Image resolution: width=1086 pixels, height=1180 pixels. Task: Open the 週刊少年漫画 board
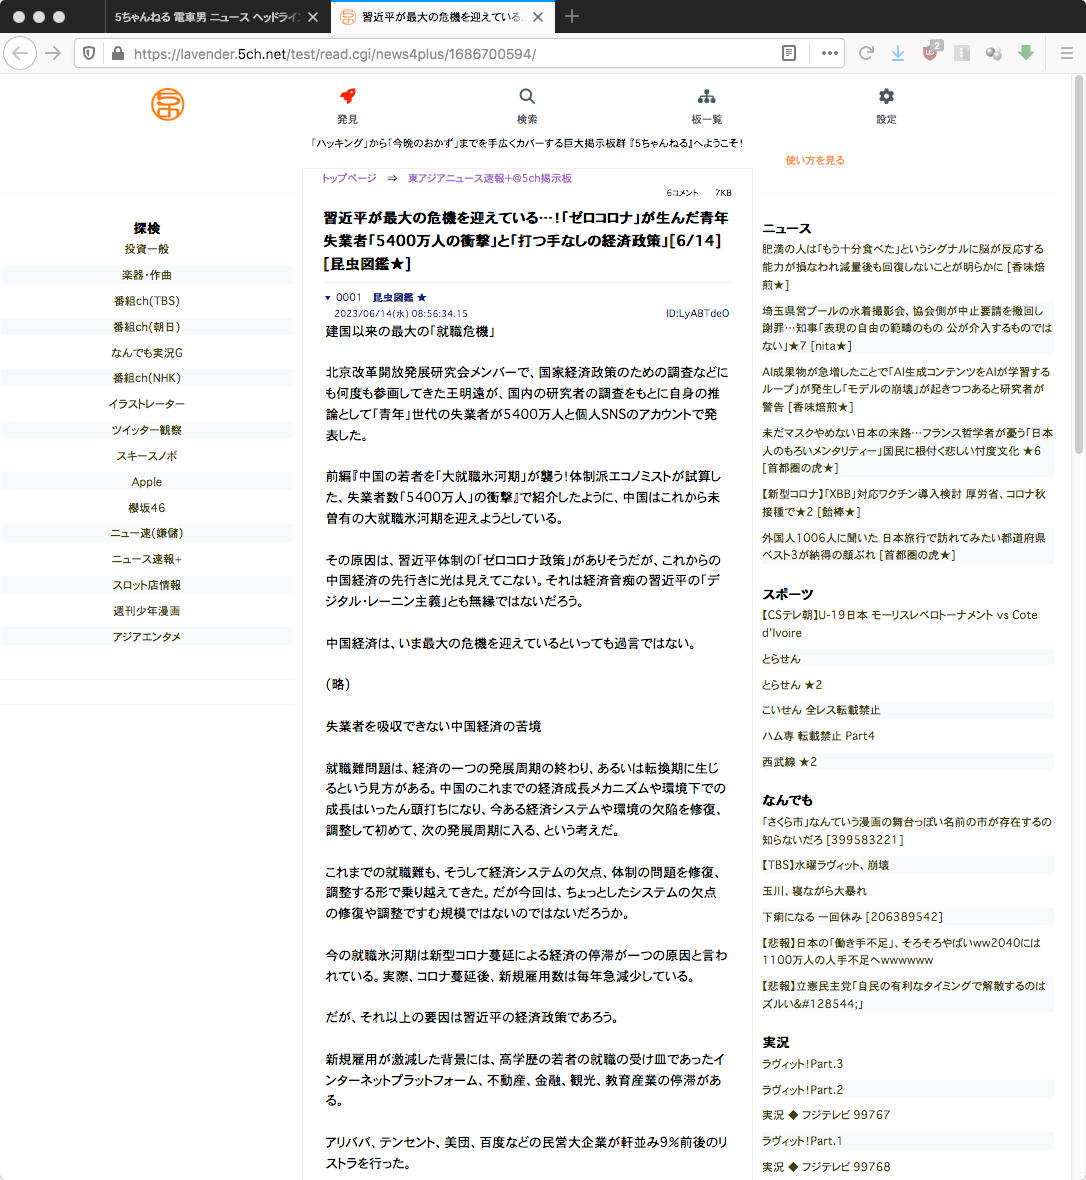point(147,611)
